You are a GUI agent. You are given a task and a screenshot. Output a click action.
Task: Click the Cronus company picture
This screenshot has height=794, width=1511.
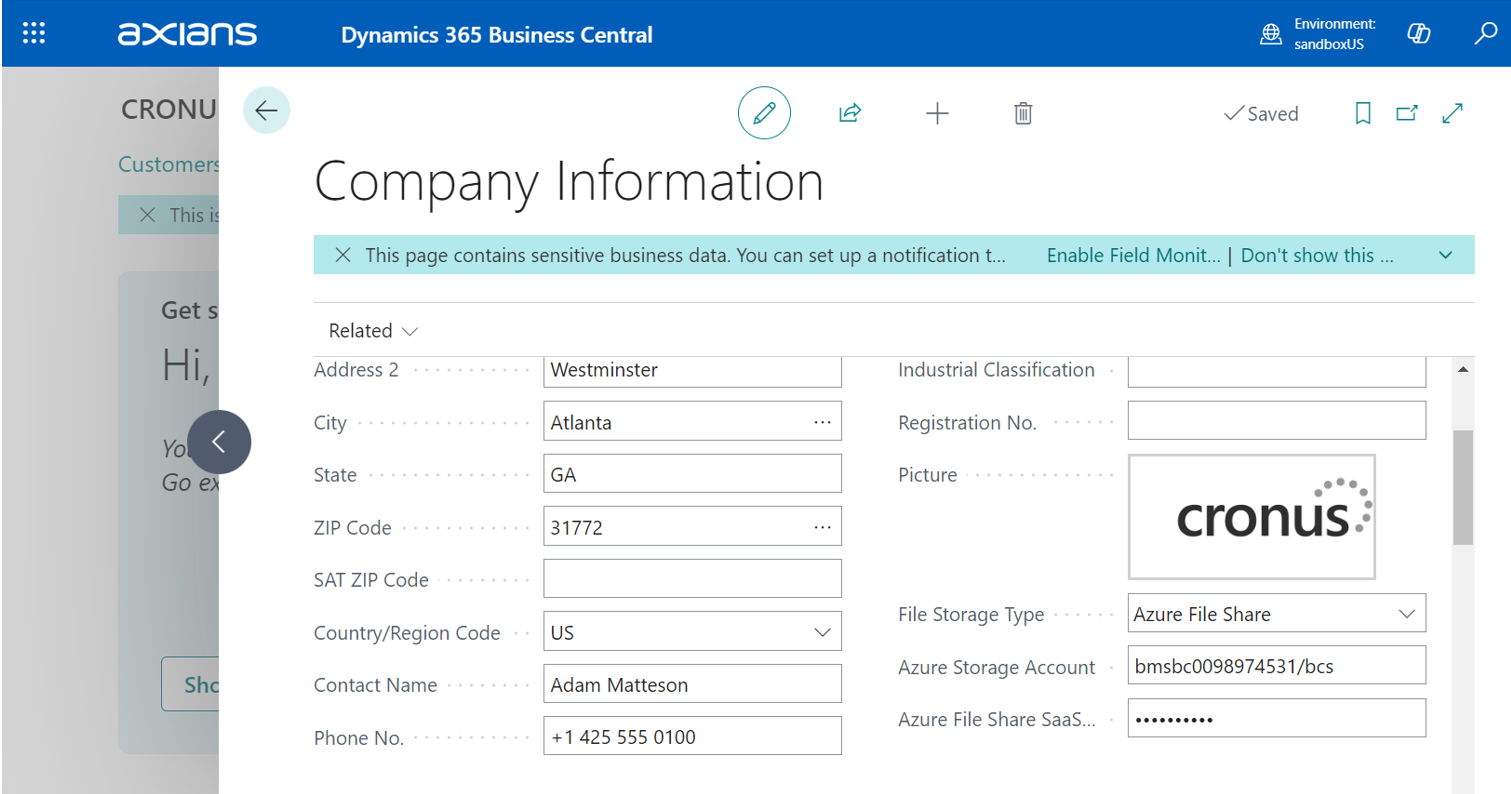[1252, 517]
